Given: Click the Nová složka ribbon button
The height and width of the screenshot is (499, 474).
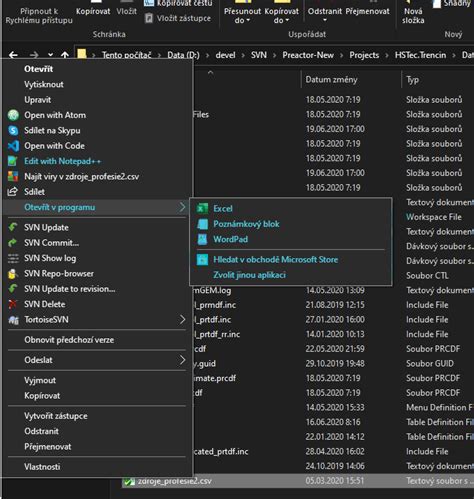Looking at the screenshot, I should tap(413, 16).
